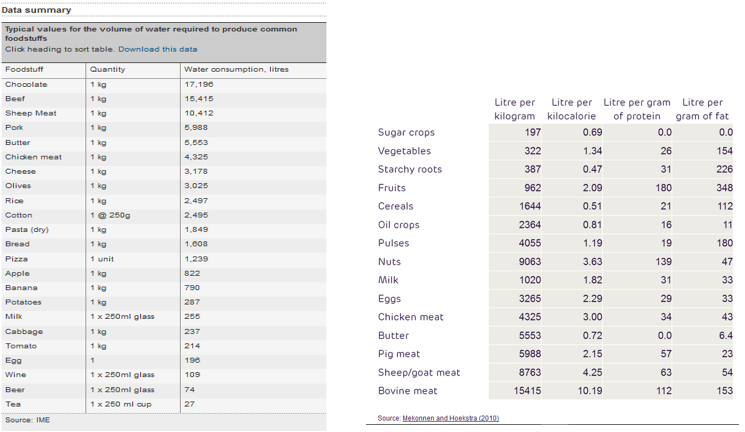
Task: Click the Beef water consumption value 15,415
Action: (199, 99)
